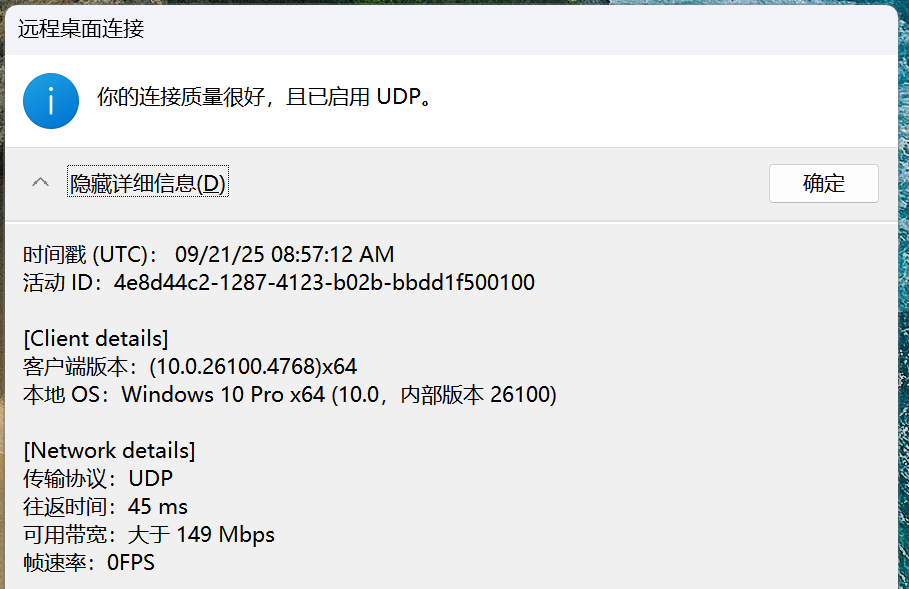Click the 客户端版本 line
909x589 pixels.
pyautogui.click(x=190, y=366)
